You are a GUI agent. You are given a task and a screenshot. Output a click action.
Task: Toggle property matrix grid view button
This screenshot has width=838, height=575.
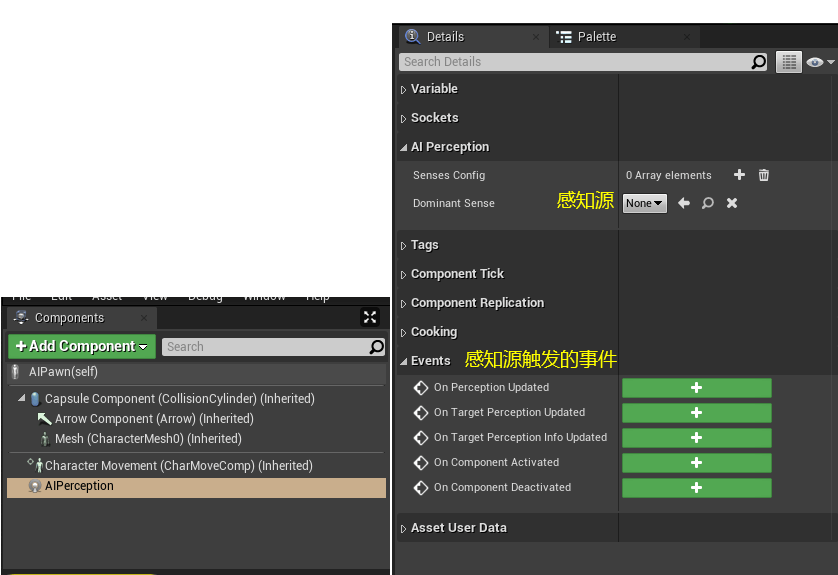[x=789, y=62]
